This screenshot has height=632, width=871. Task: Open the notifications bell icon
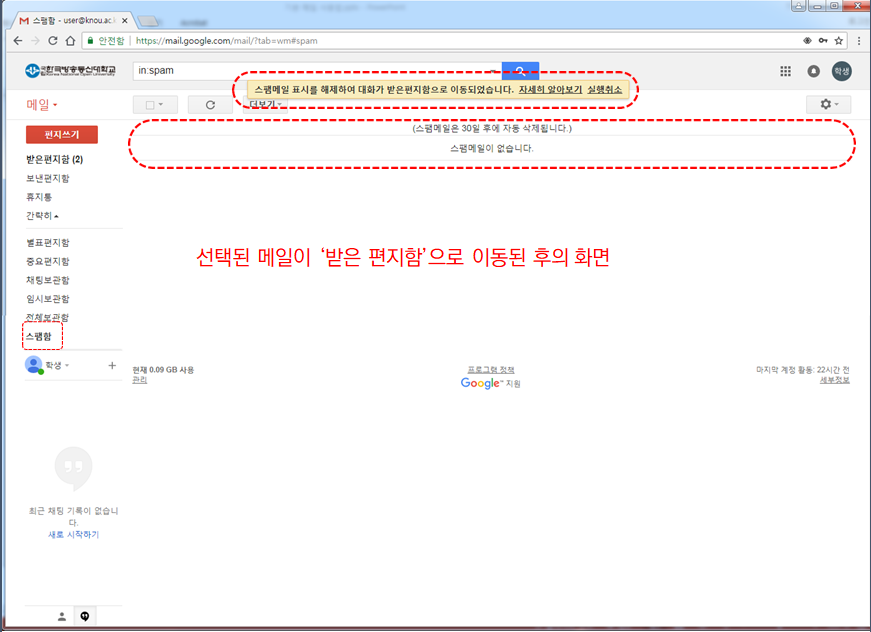[813, 71]
